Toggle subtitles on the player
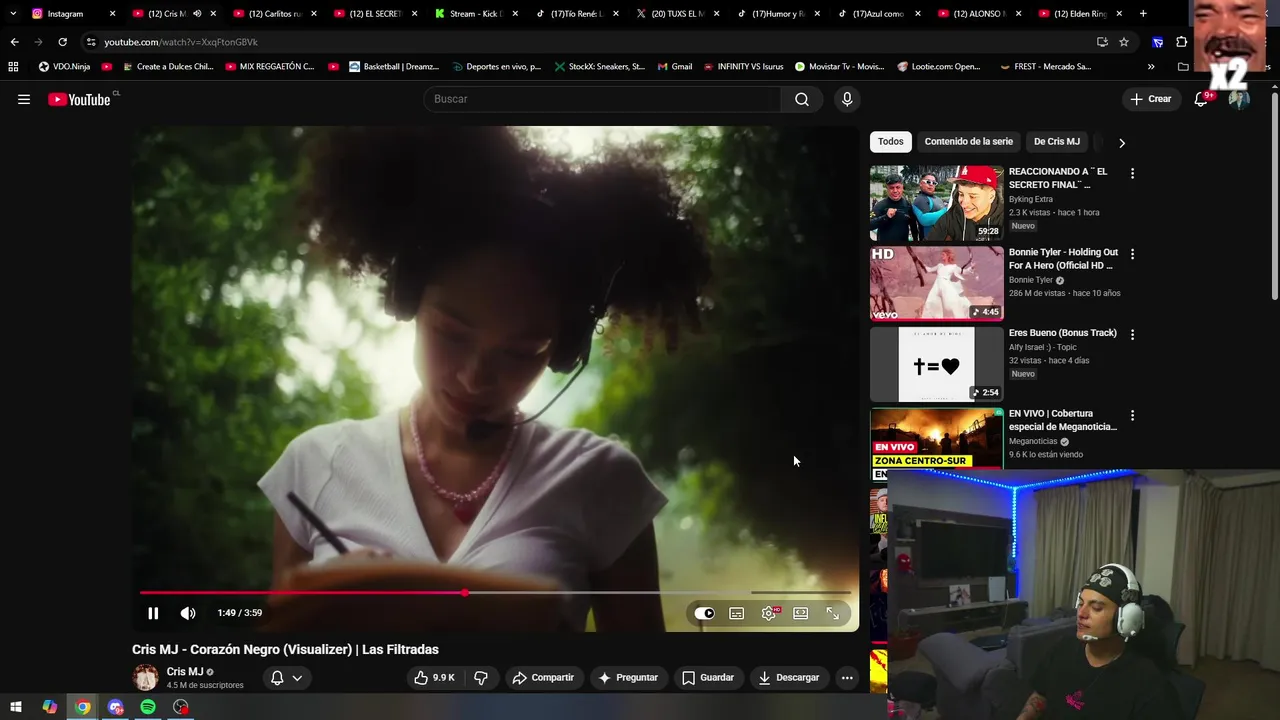The width and height of the screenshot is (1280, 720). click(x=737, y=613)
